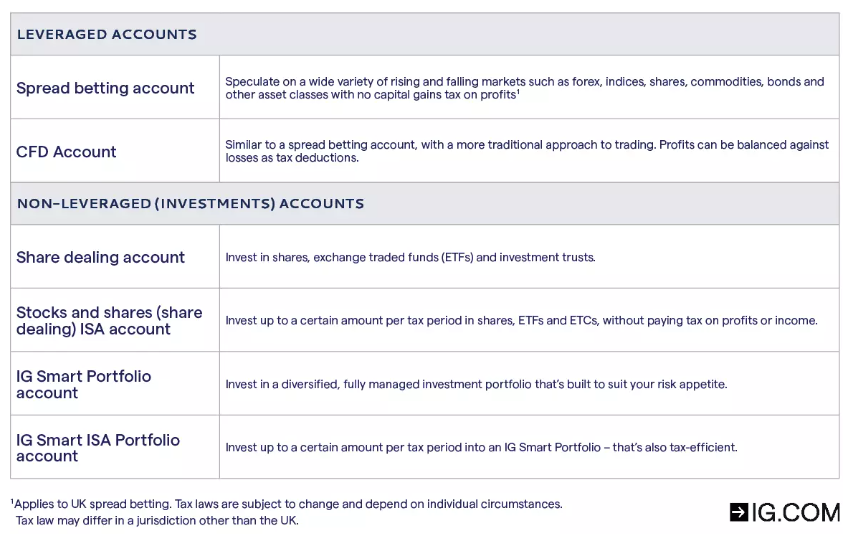Click the spread betting description text
853x534 pixels.
tap(524, 88)
